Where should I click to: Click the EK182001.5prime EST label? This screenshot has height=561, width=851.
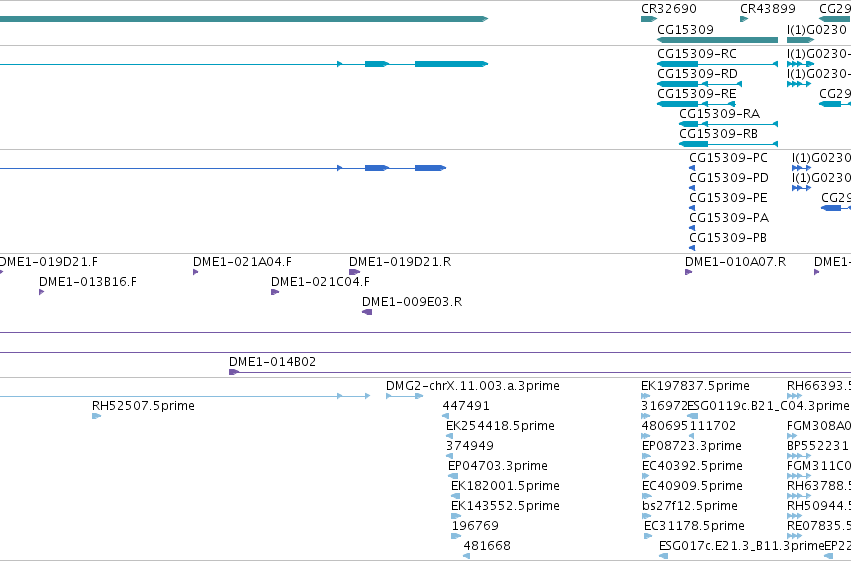pyautogui.click(x=505, y=486)
